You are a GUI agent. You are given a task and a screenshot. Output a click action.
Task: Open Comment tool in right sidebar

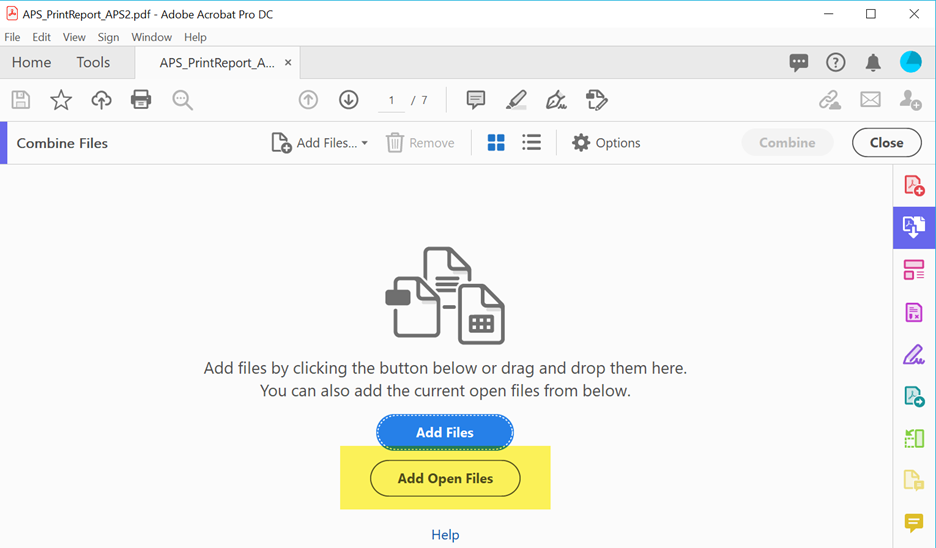[x=914, y=522]
